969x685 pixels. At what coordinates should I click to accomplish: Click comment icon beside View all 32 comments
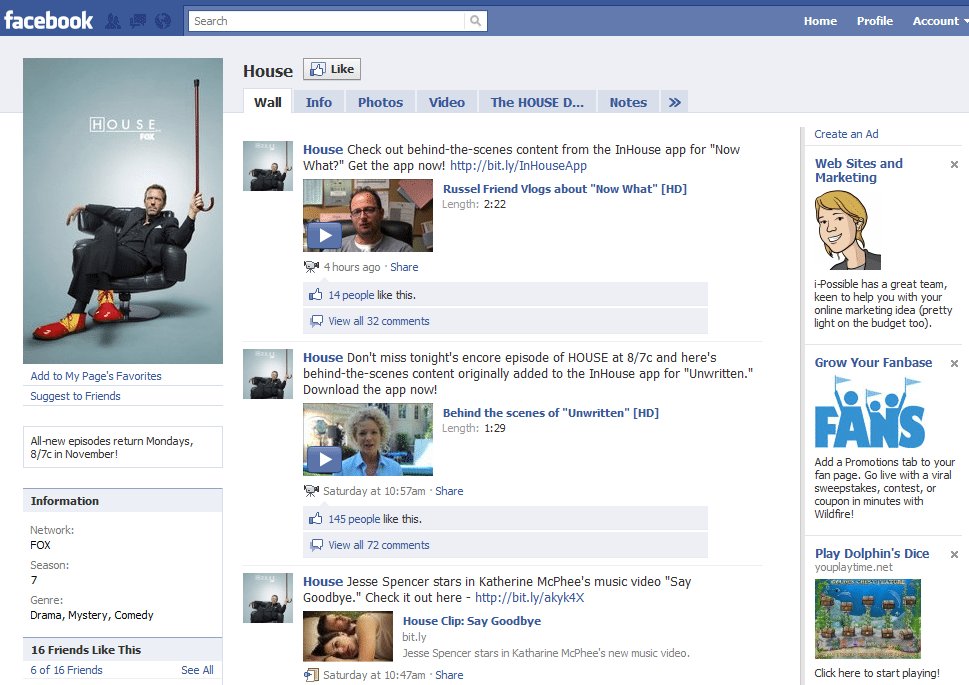tap(316, 321)
